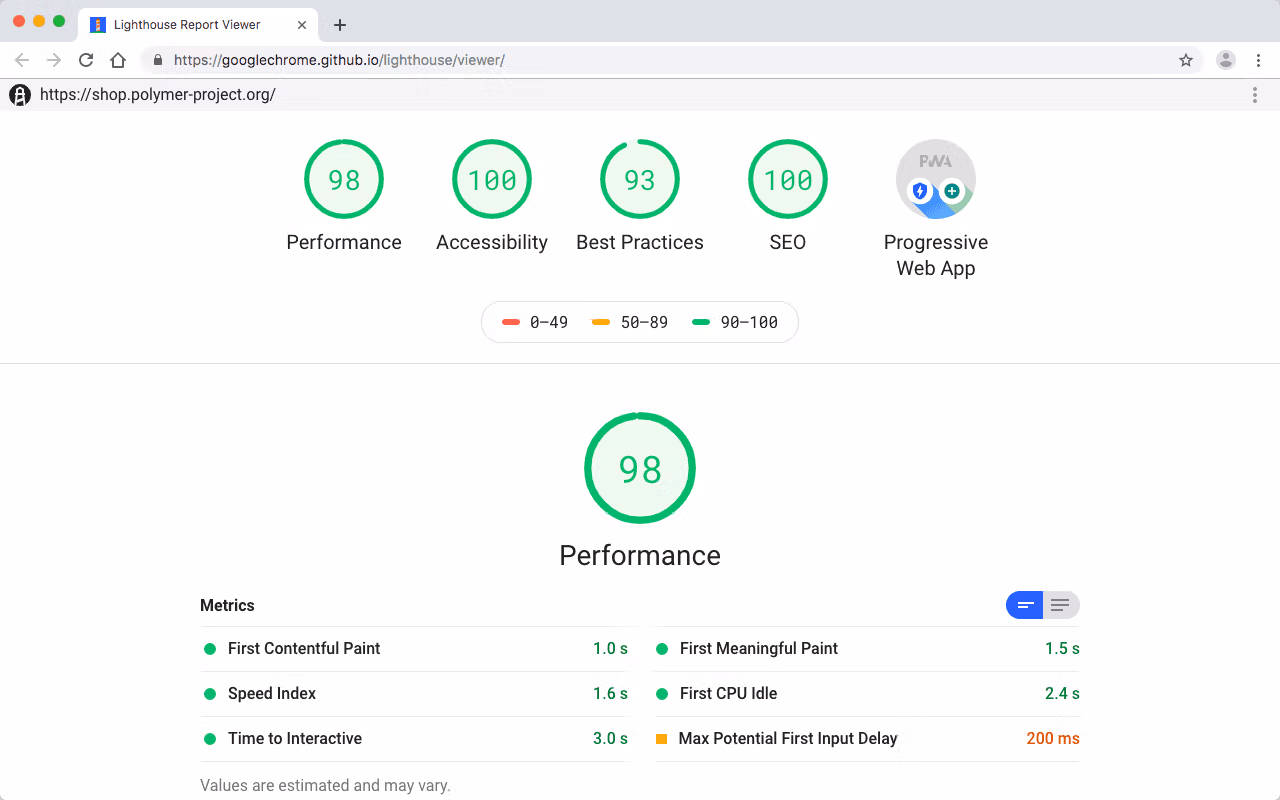
Task: Click the SEO score gauge
Action: [788, 180]
